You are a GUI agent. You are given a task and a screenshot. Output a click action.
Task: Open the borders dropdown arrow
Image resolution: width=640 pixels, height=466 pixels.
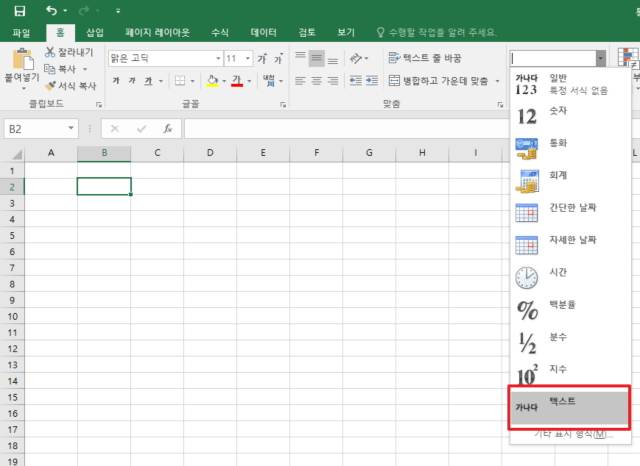[x=192, y=81]
